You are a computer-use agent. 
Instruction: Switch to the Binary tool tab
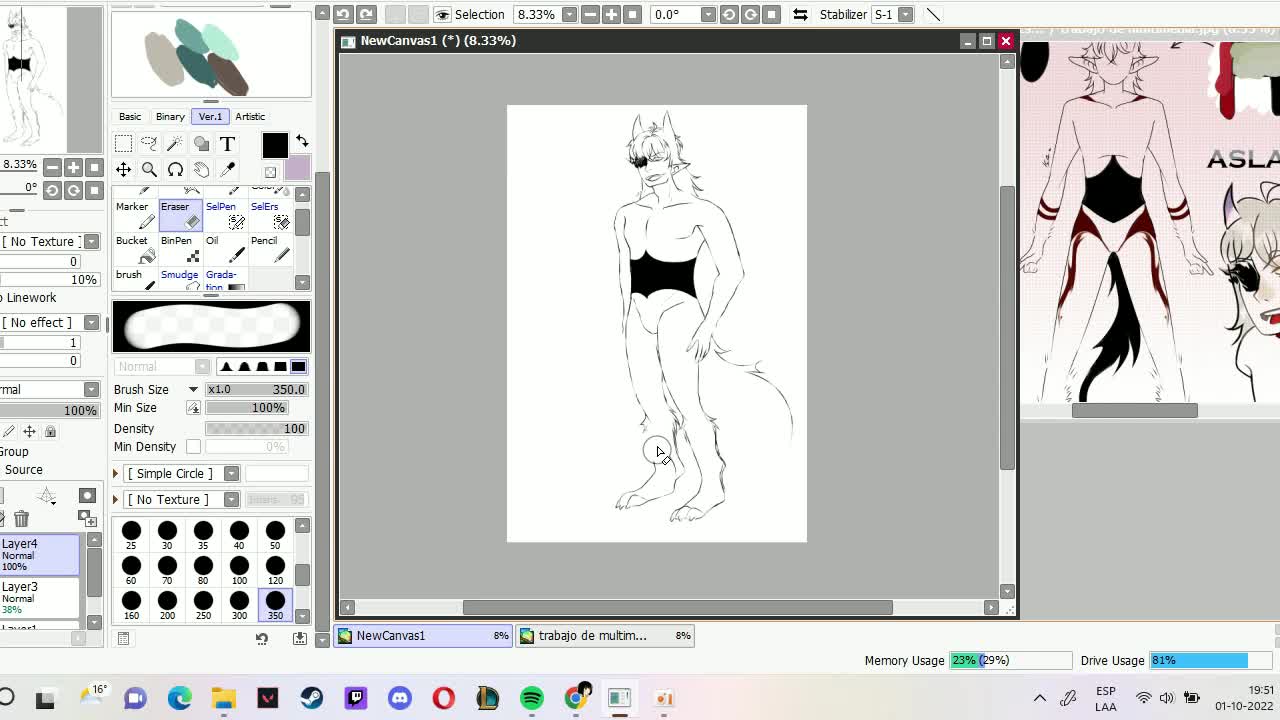(170, 116)
